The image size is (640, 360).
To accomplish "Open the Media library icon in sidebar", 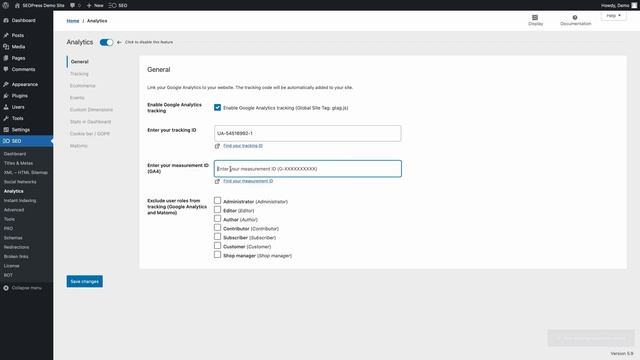I will point(6,47).
